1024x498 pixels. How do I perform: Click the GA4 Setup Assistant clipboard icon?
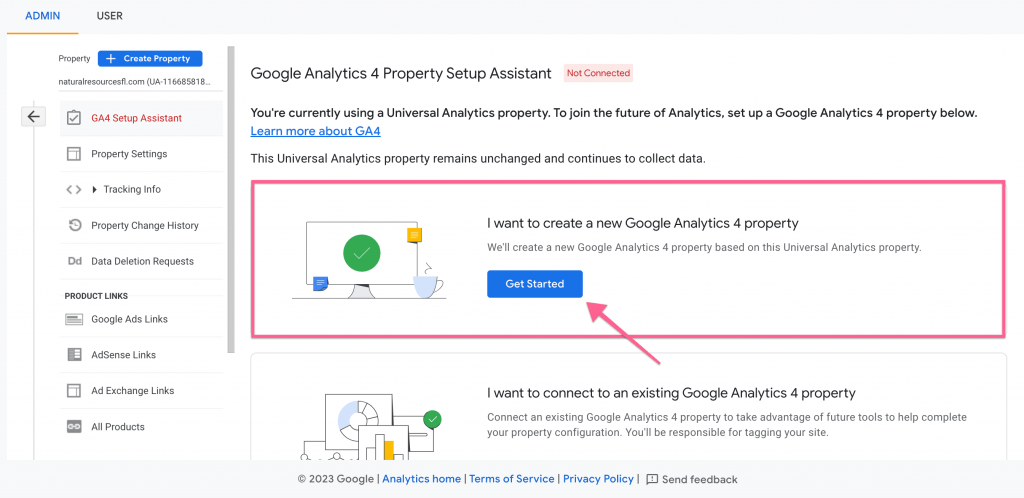74,118
